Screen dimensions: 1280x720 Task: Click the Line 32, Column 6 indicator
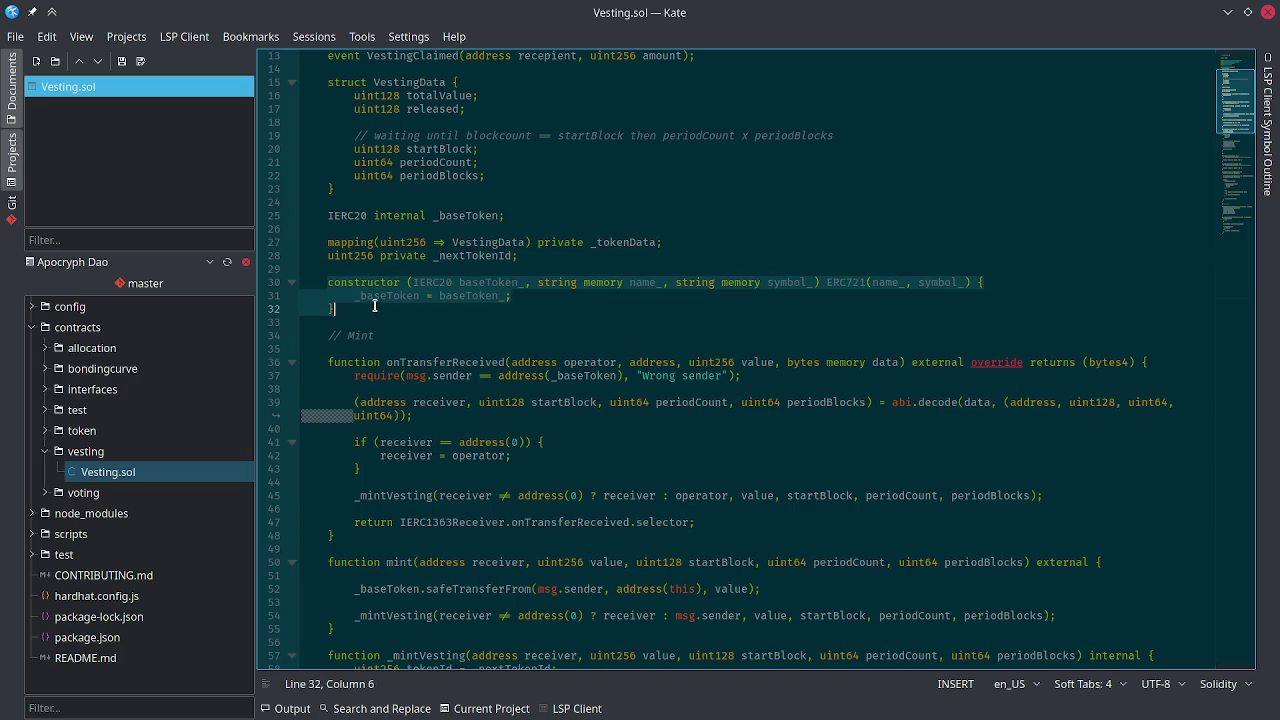pyautogui.click(x=329, y=684)
